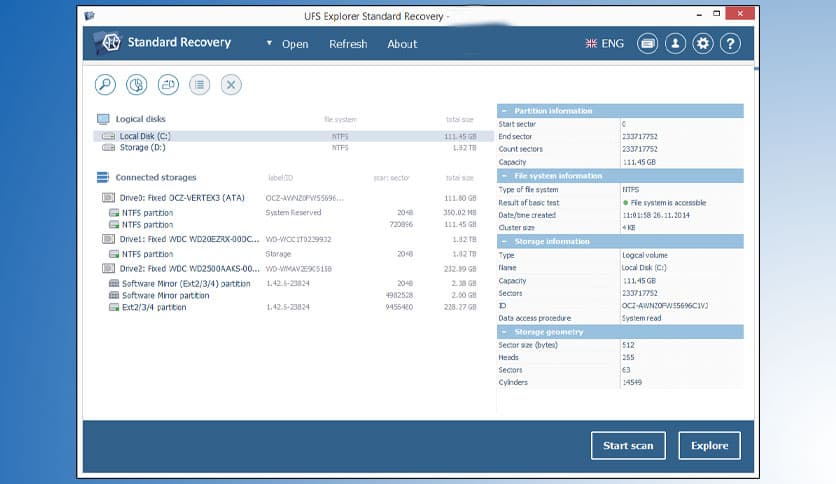Select the System Reserved NTFS partition
The image size is (836, 484).
coord(292,213)
